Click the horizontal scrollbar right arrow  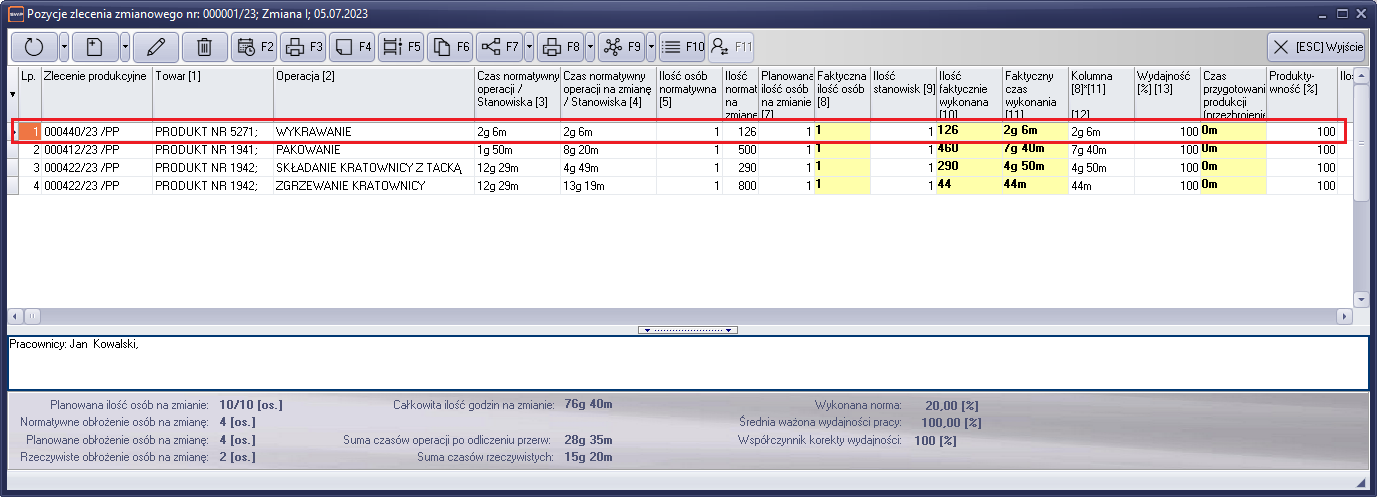pos(1343,316)
